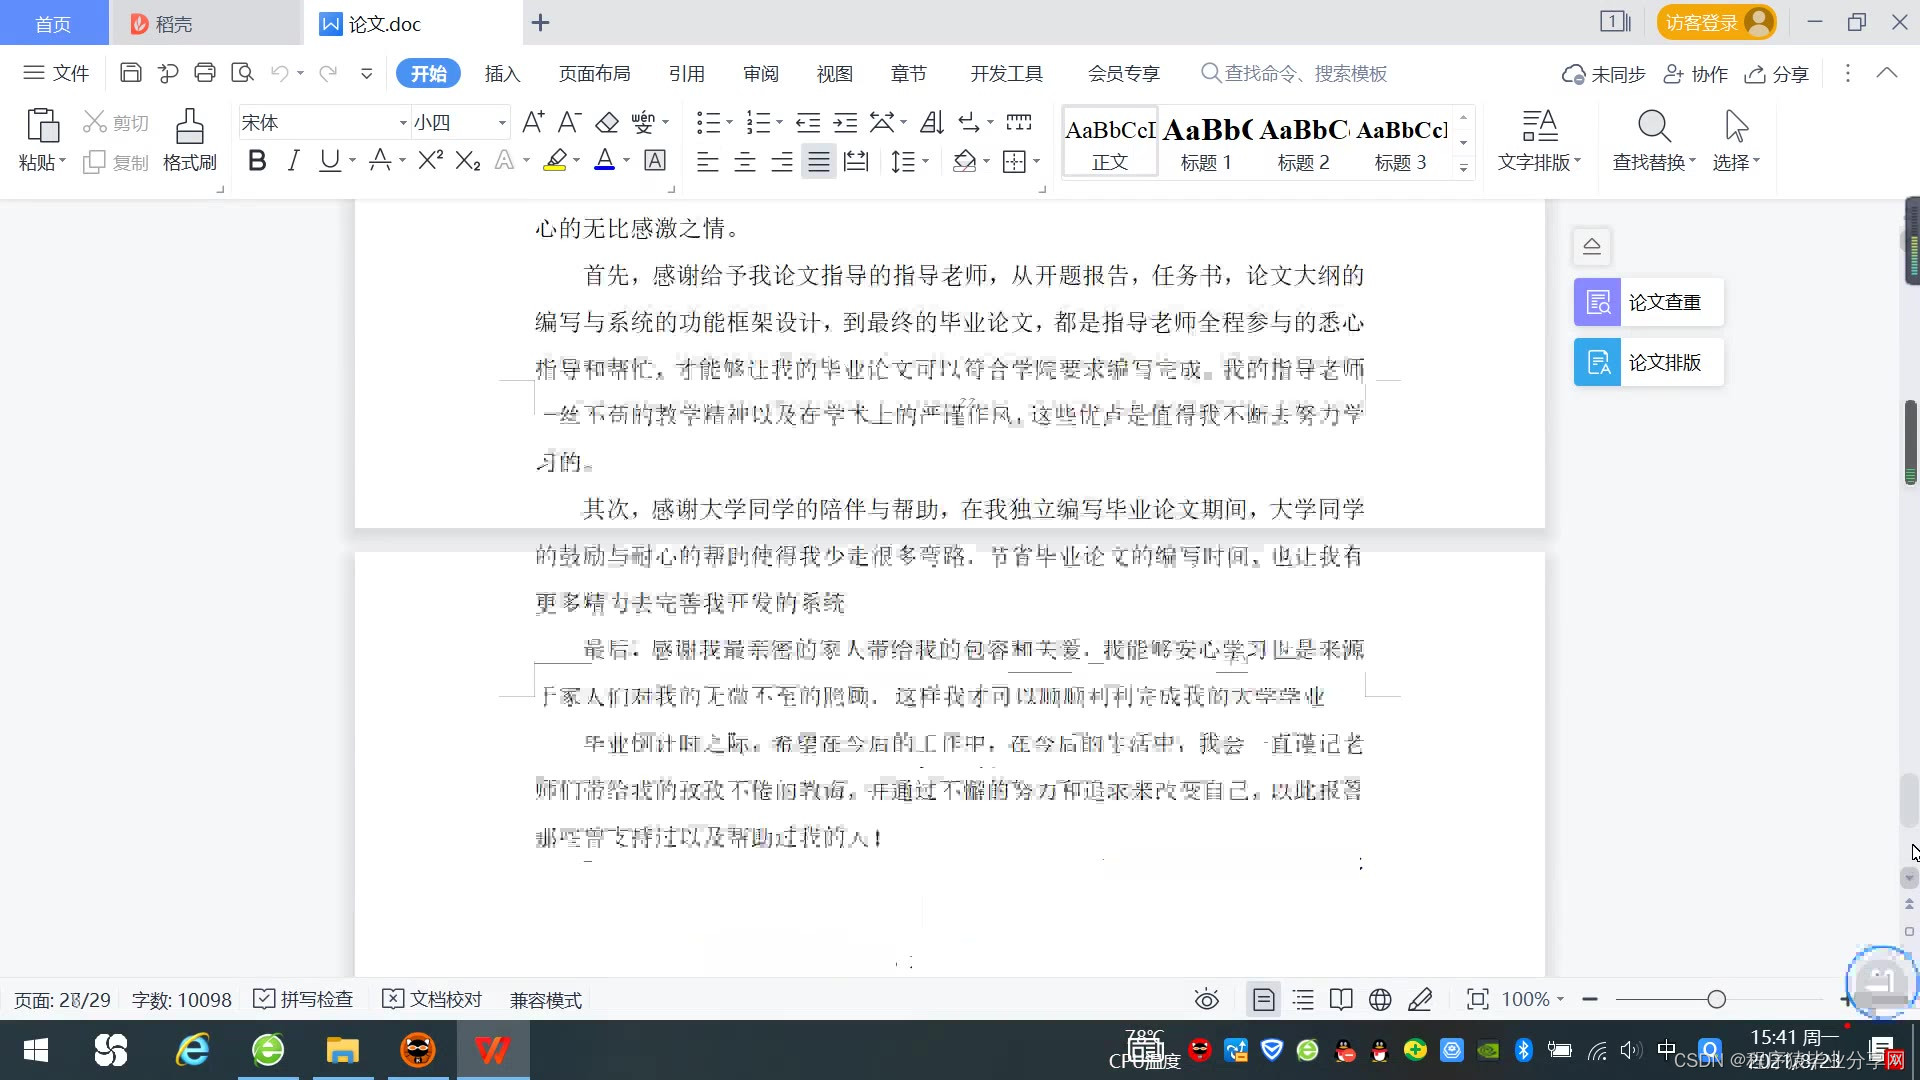Click the 论文排版 button

coord(1648,362)
